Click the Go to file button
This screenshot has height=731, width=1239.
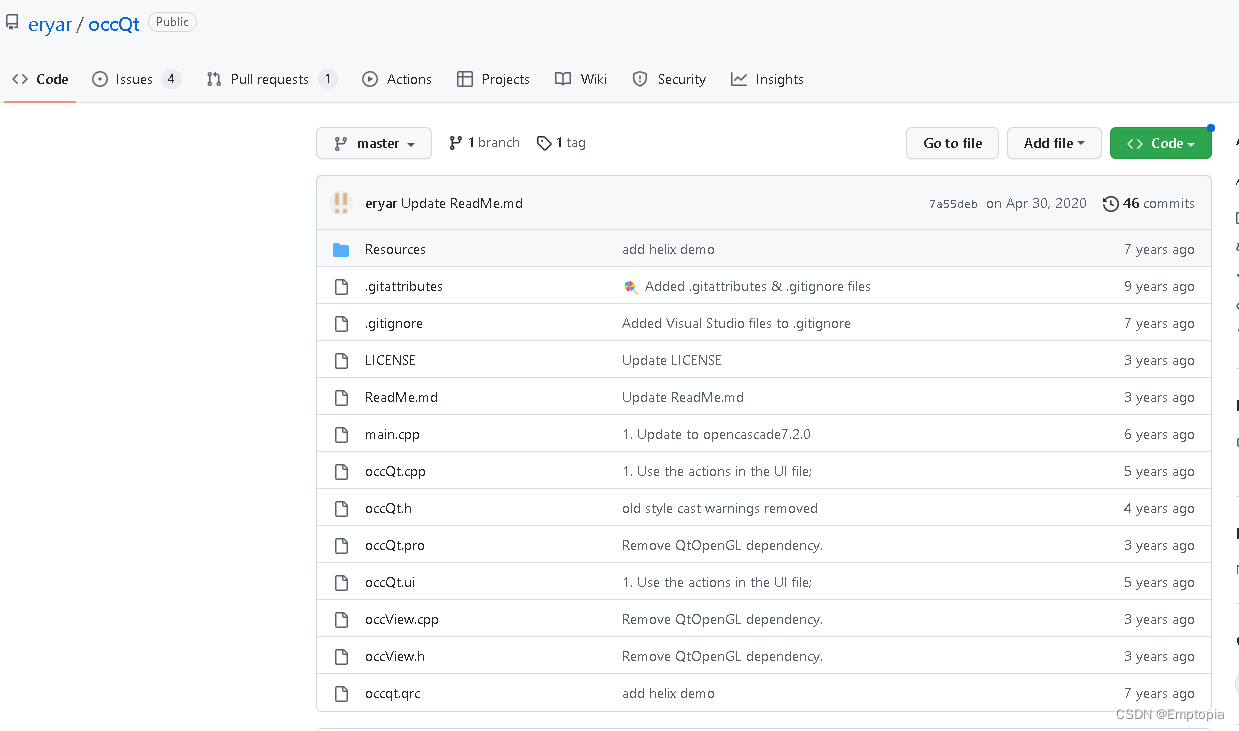point(952,143)
